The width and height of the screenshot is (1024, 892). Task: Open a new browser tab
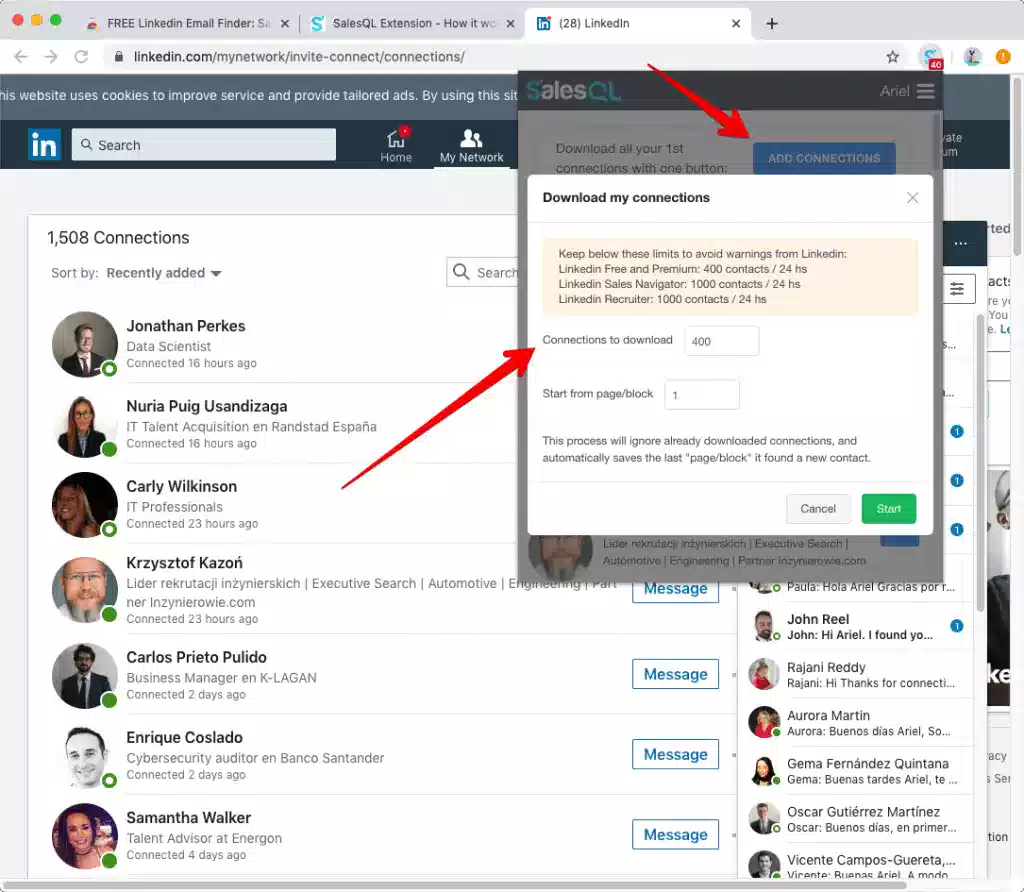[x=771, y=24]
